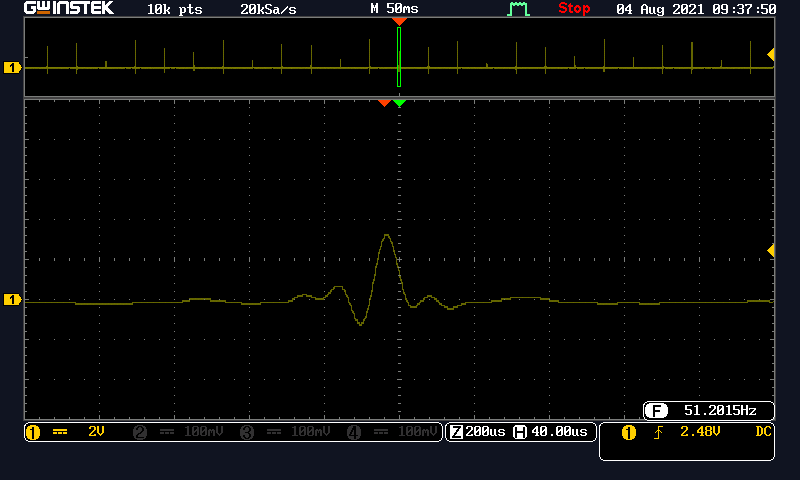Enable channel 4 indicator
This screenshot has height=480, width=800.
(393, 432)
